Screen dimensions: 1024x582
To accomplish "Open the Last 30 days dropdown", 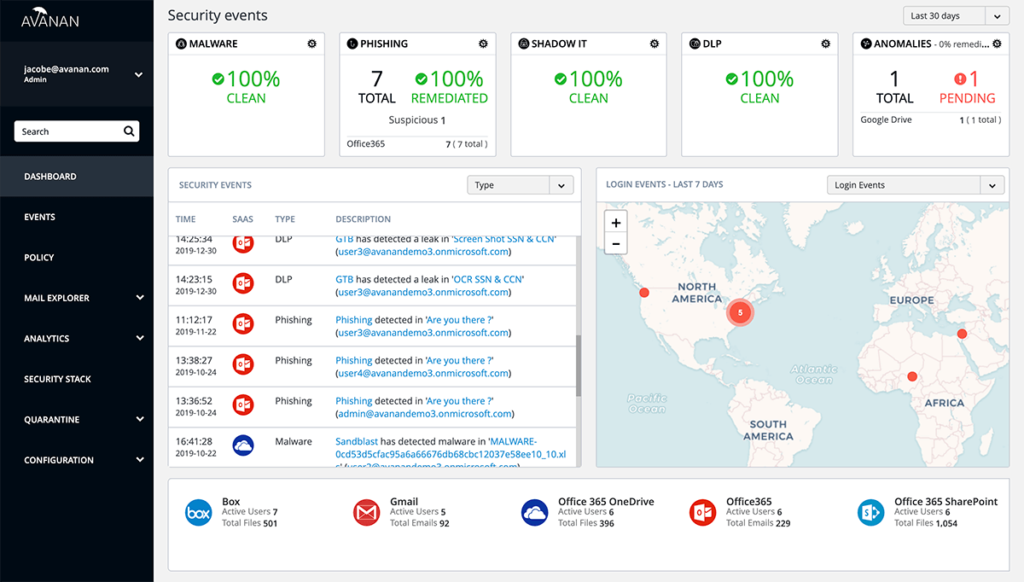I will tap(956, 16).
